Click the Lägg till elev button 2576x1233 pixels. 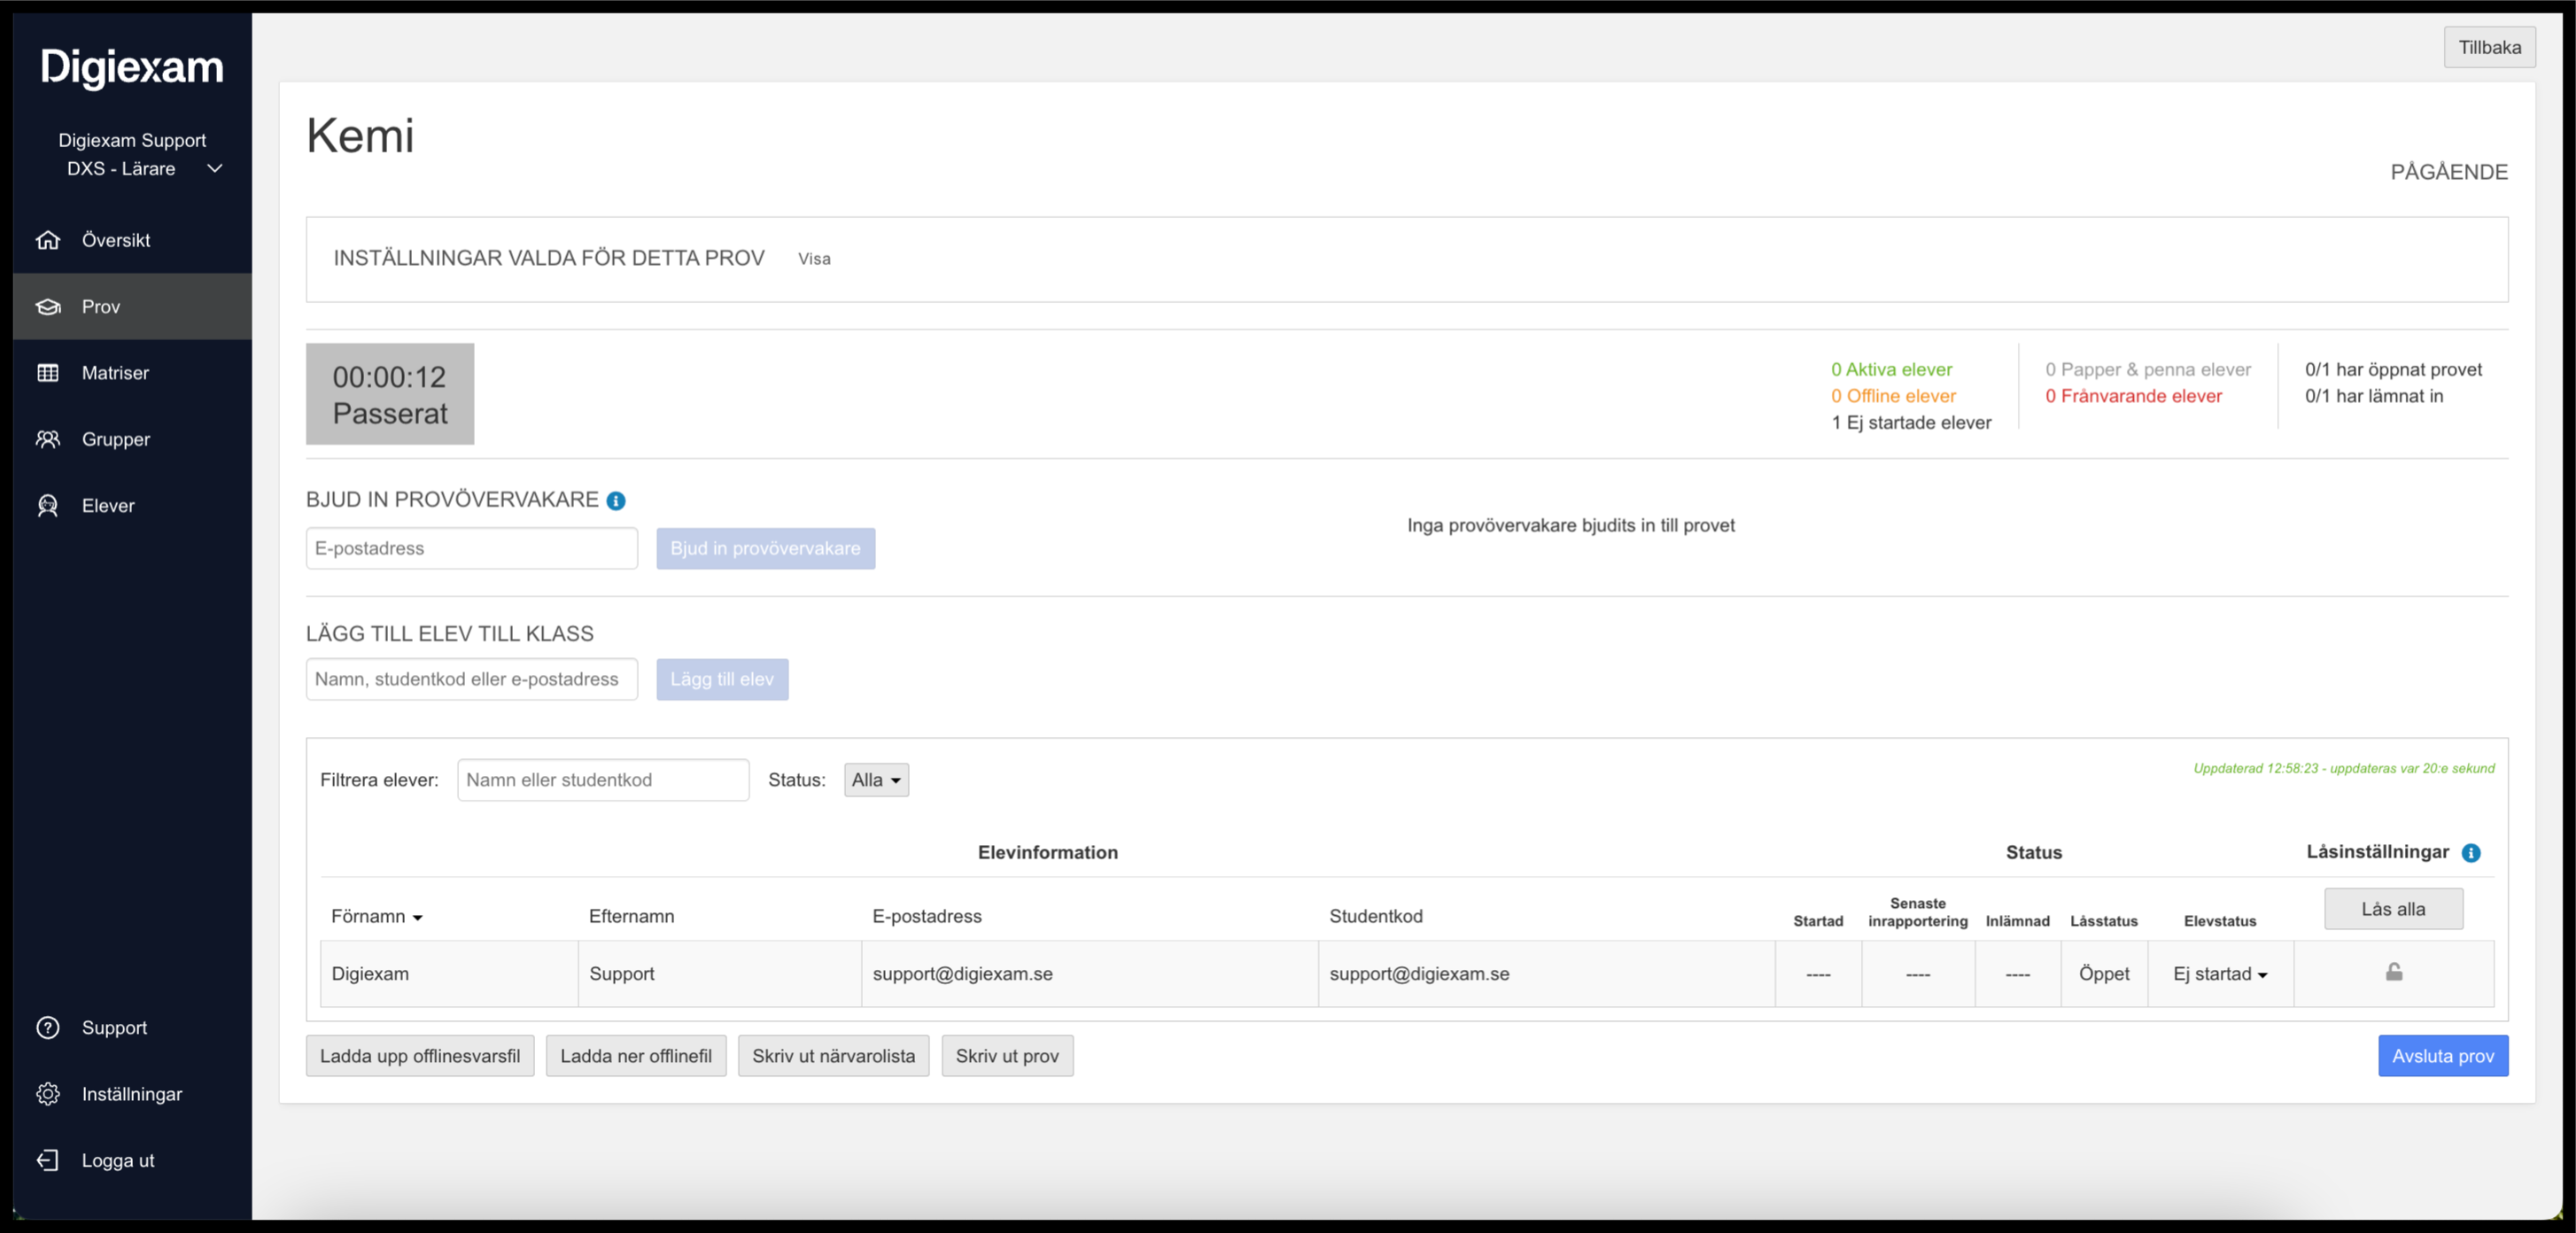722,680
